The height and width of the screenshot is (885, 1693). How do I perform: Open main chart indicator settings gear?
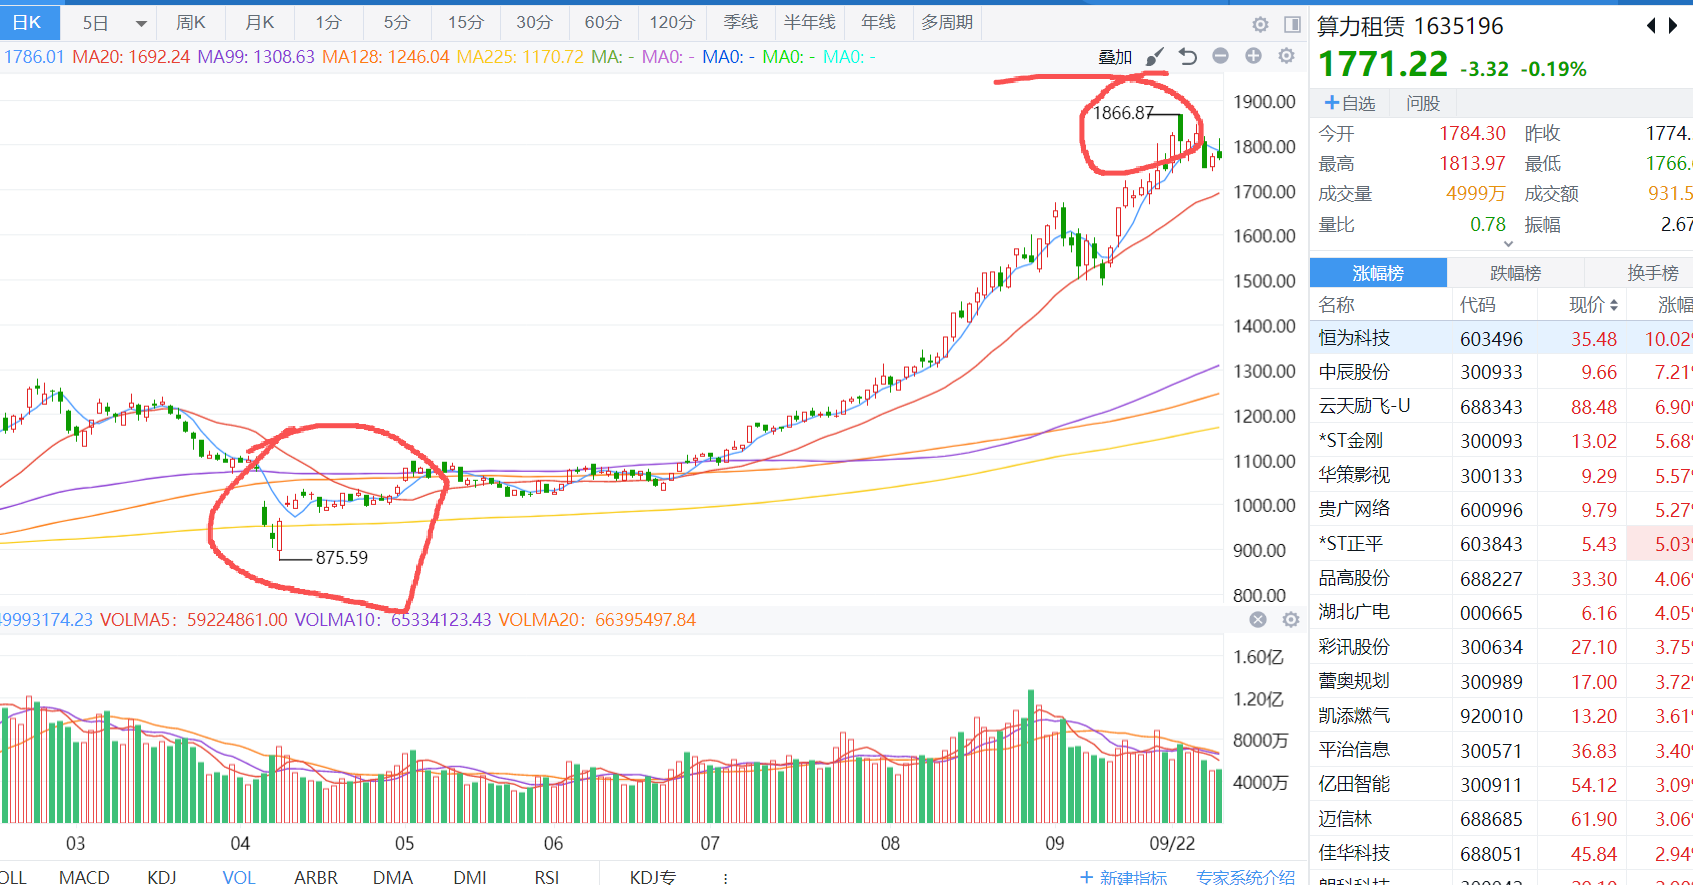point(1286,56)
